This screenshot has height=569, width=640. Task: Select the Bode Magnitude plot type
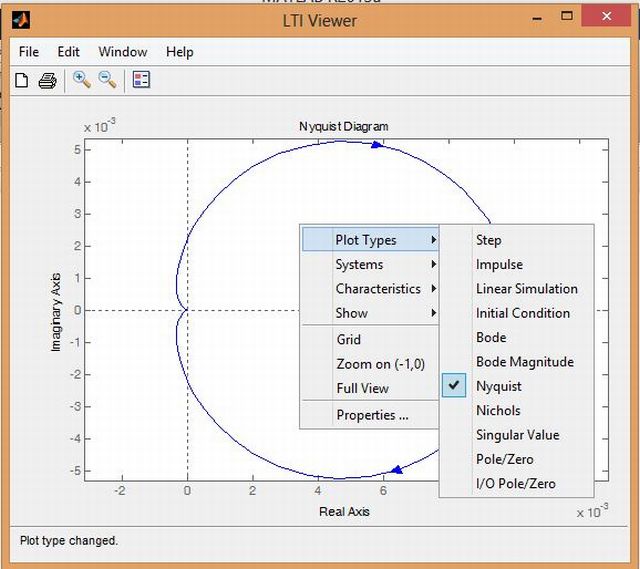tap(516, 362)
